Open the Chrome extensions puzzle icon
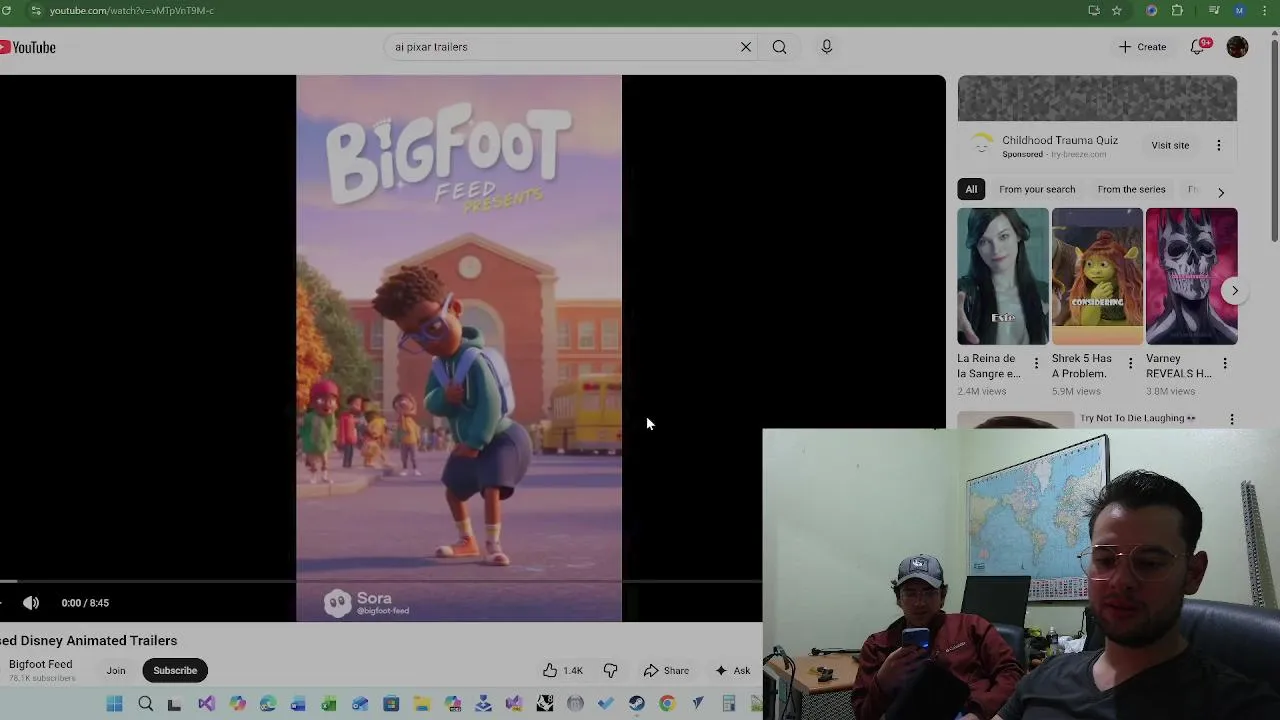Screen dimensions: 1280x720 pos(1178,10)
